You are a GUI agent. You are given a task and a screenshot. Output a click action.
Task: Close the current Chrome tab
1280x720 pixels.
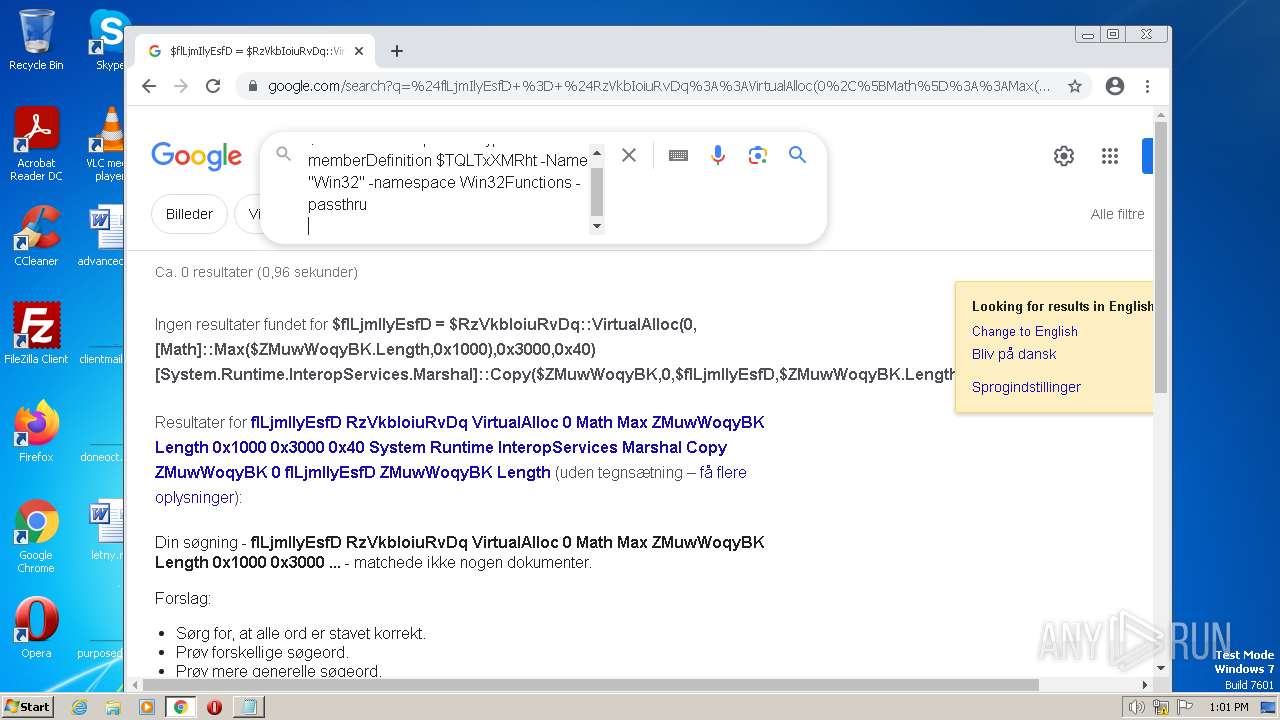(358, 51)
